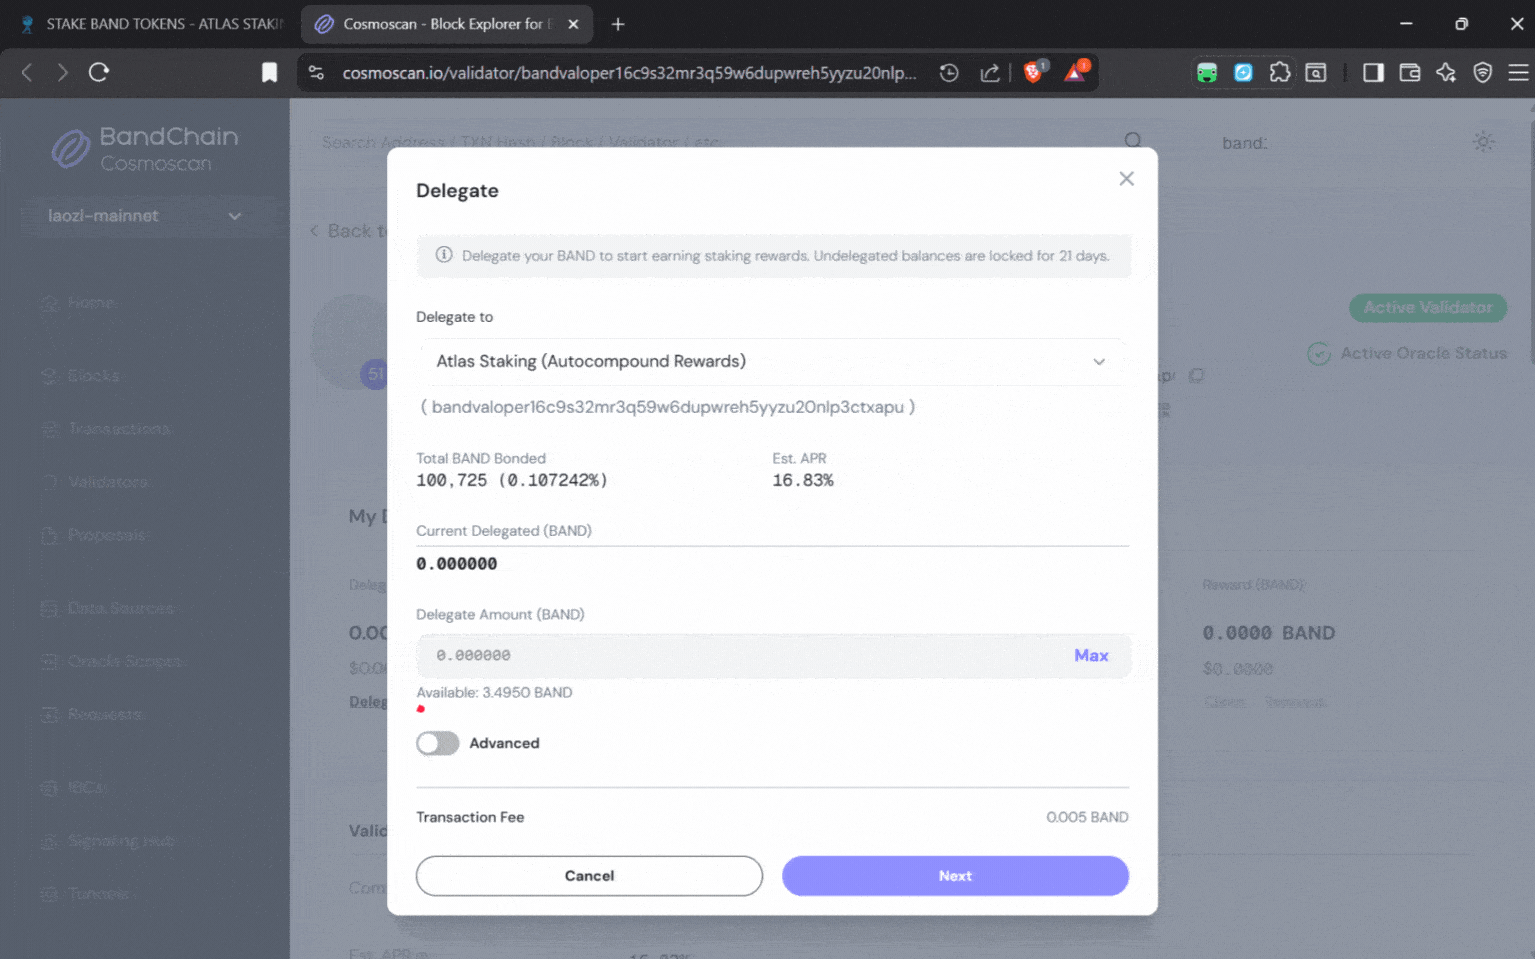This screenshot has width=1535, height=959.
Task: Open the Brave hamburger menu
Action: (x=1516, y=72)
